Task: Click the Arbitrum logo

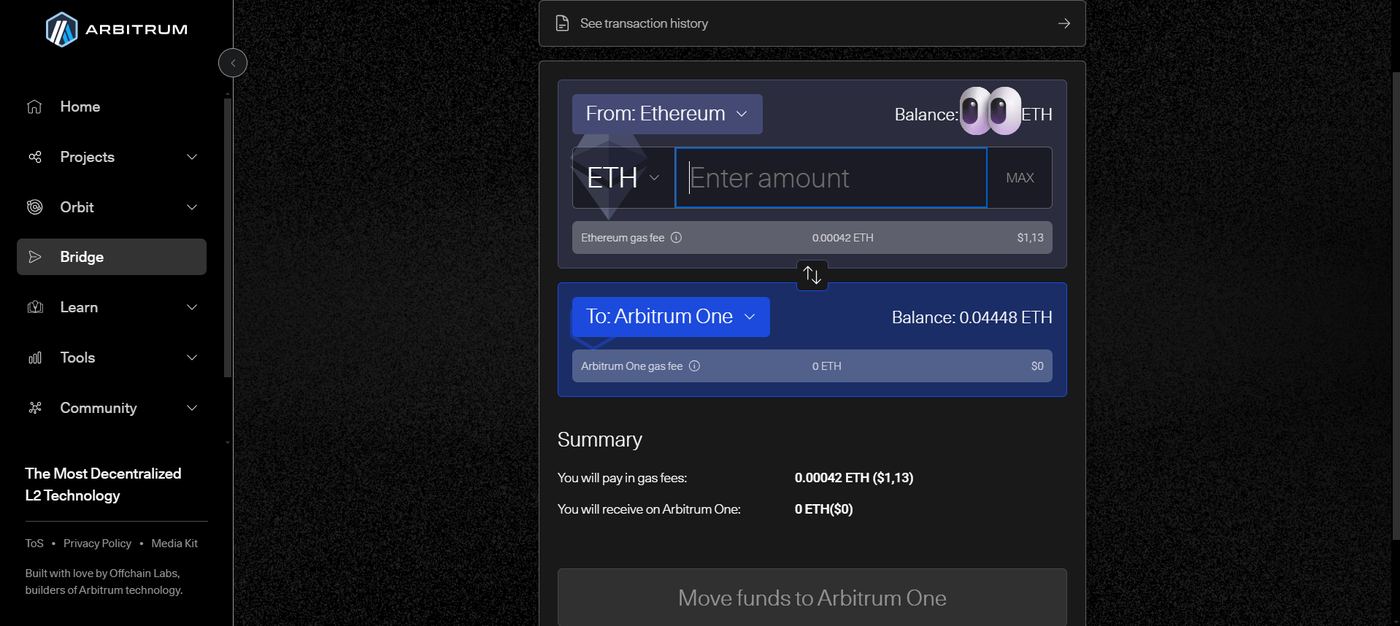Action: (117, 29)
